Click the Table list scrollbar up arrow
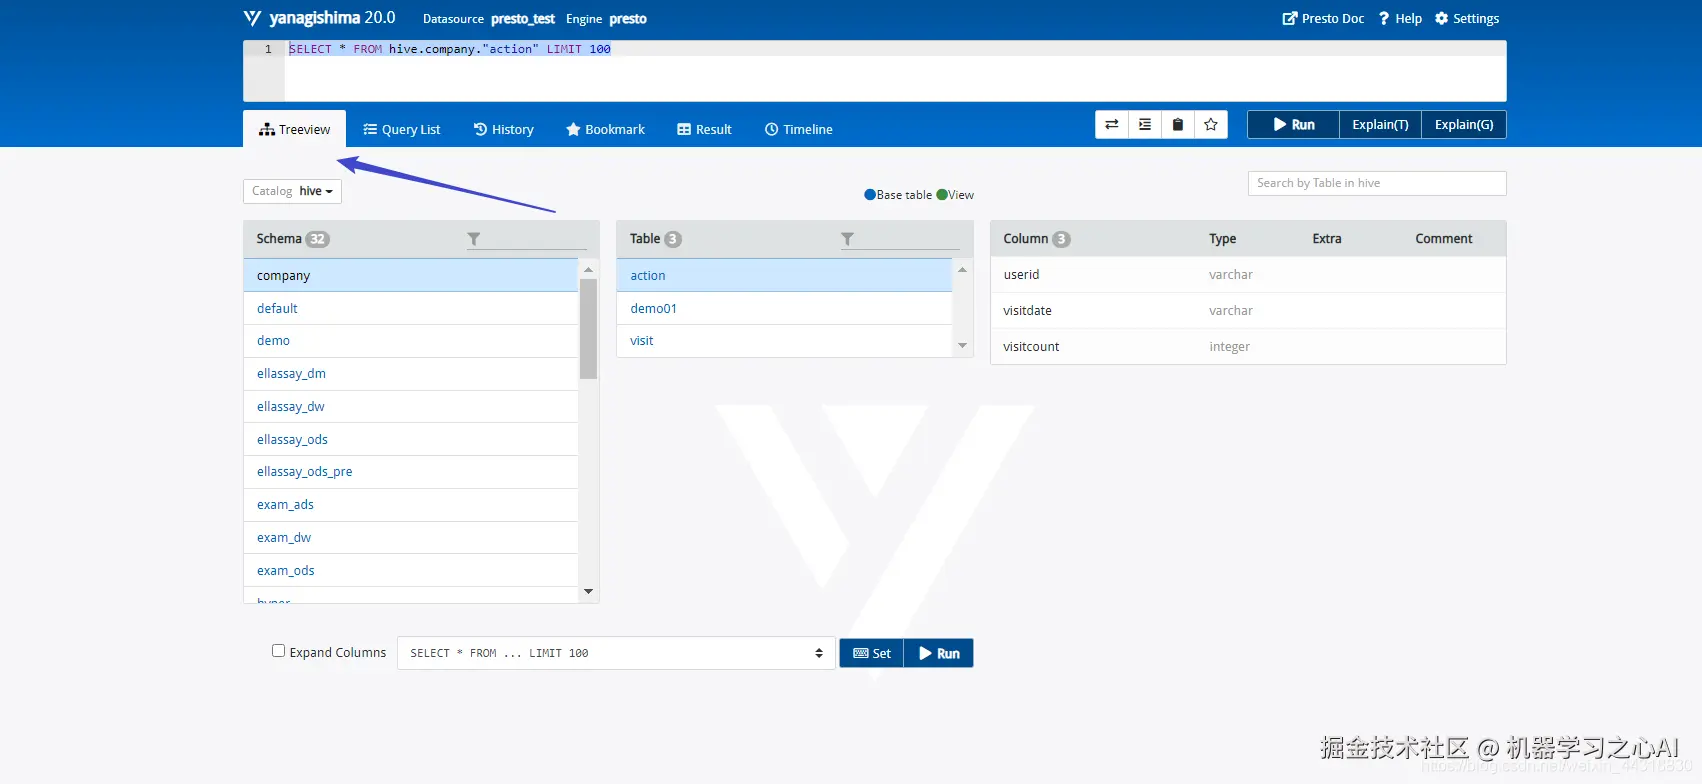The image size is (1702, 784). click(962, 269)
